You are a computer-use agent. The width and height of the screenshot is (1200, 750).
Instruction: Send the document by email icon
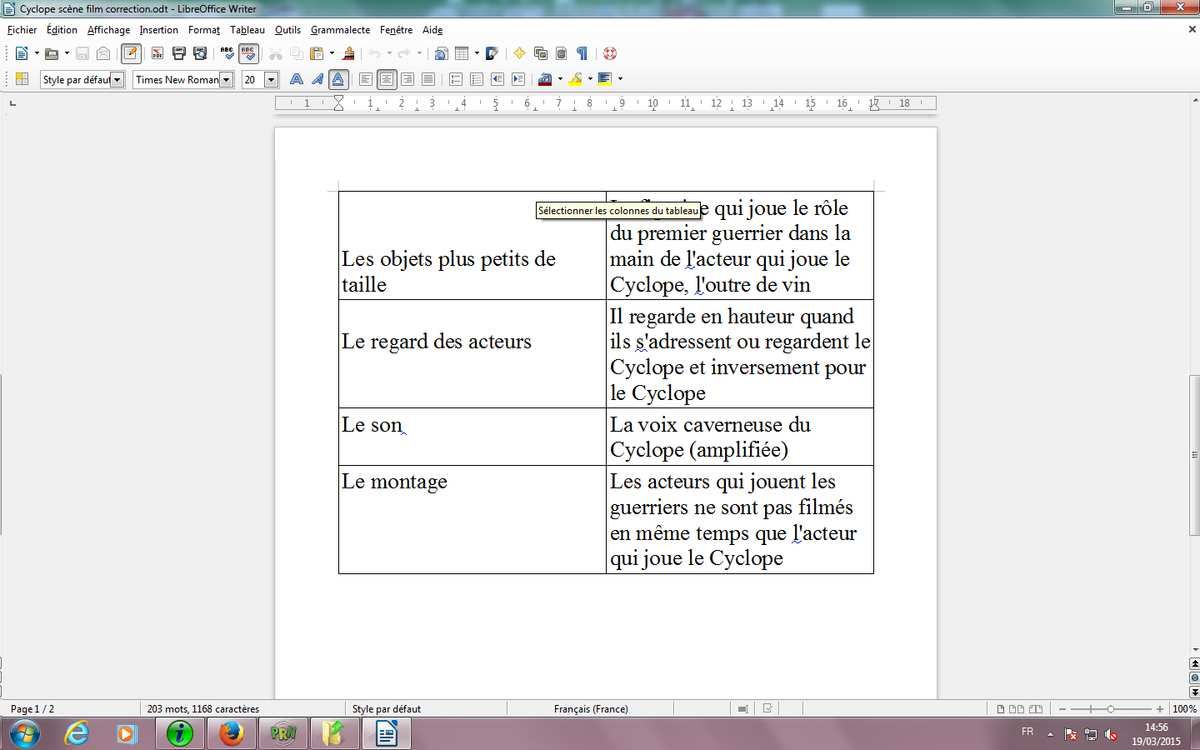(x=103, y=53)
